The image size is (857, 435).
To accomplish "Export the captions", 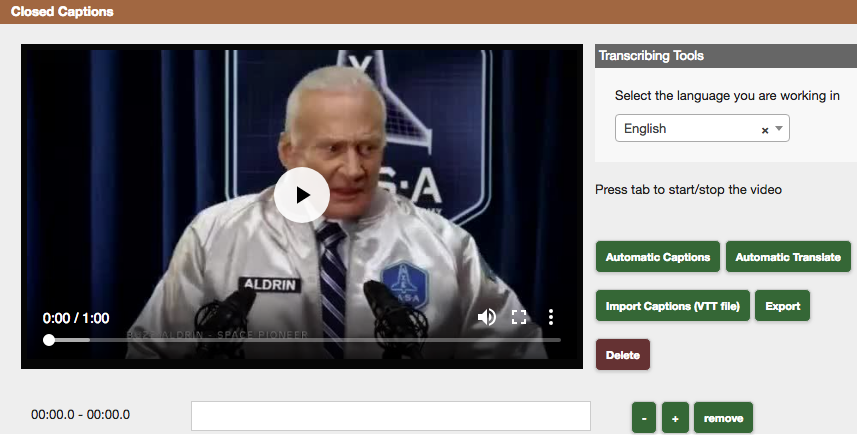I will click(782, 306).
